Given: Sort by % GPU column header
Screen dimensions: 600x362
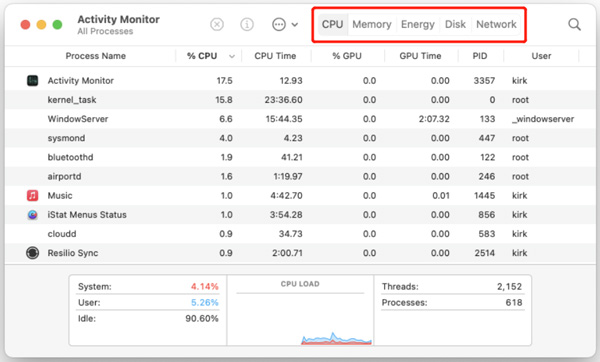Looking at the screenshot, I should point(347,56).
